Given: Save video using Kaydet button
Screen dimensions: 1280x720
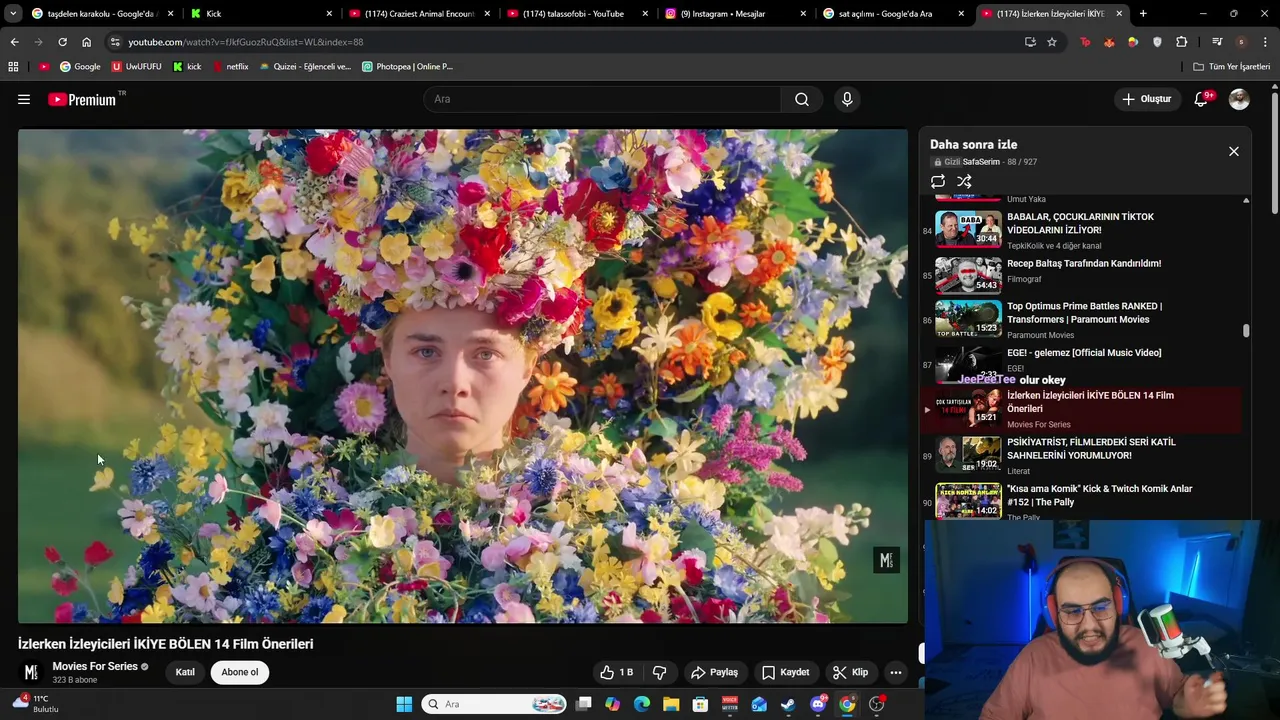Looking at the screenshot, I should click(785, 672).
